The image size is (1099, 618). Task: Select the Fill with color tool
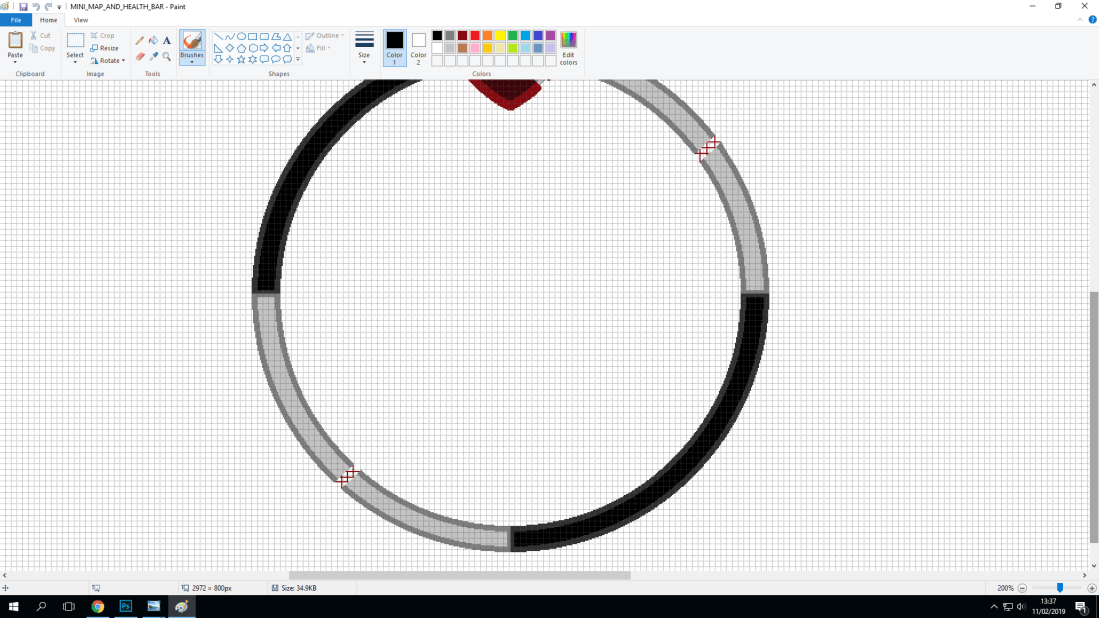[x=152, y=41]
